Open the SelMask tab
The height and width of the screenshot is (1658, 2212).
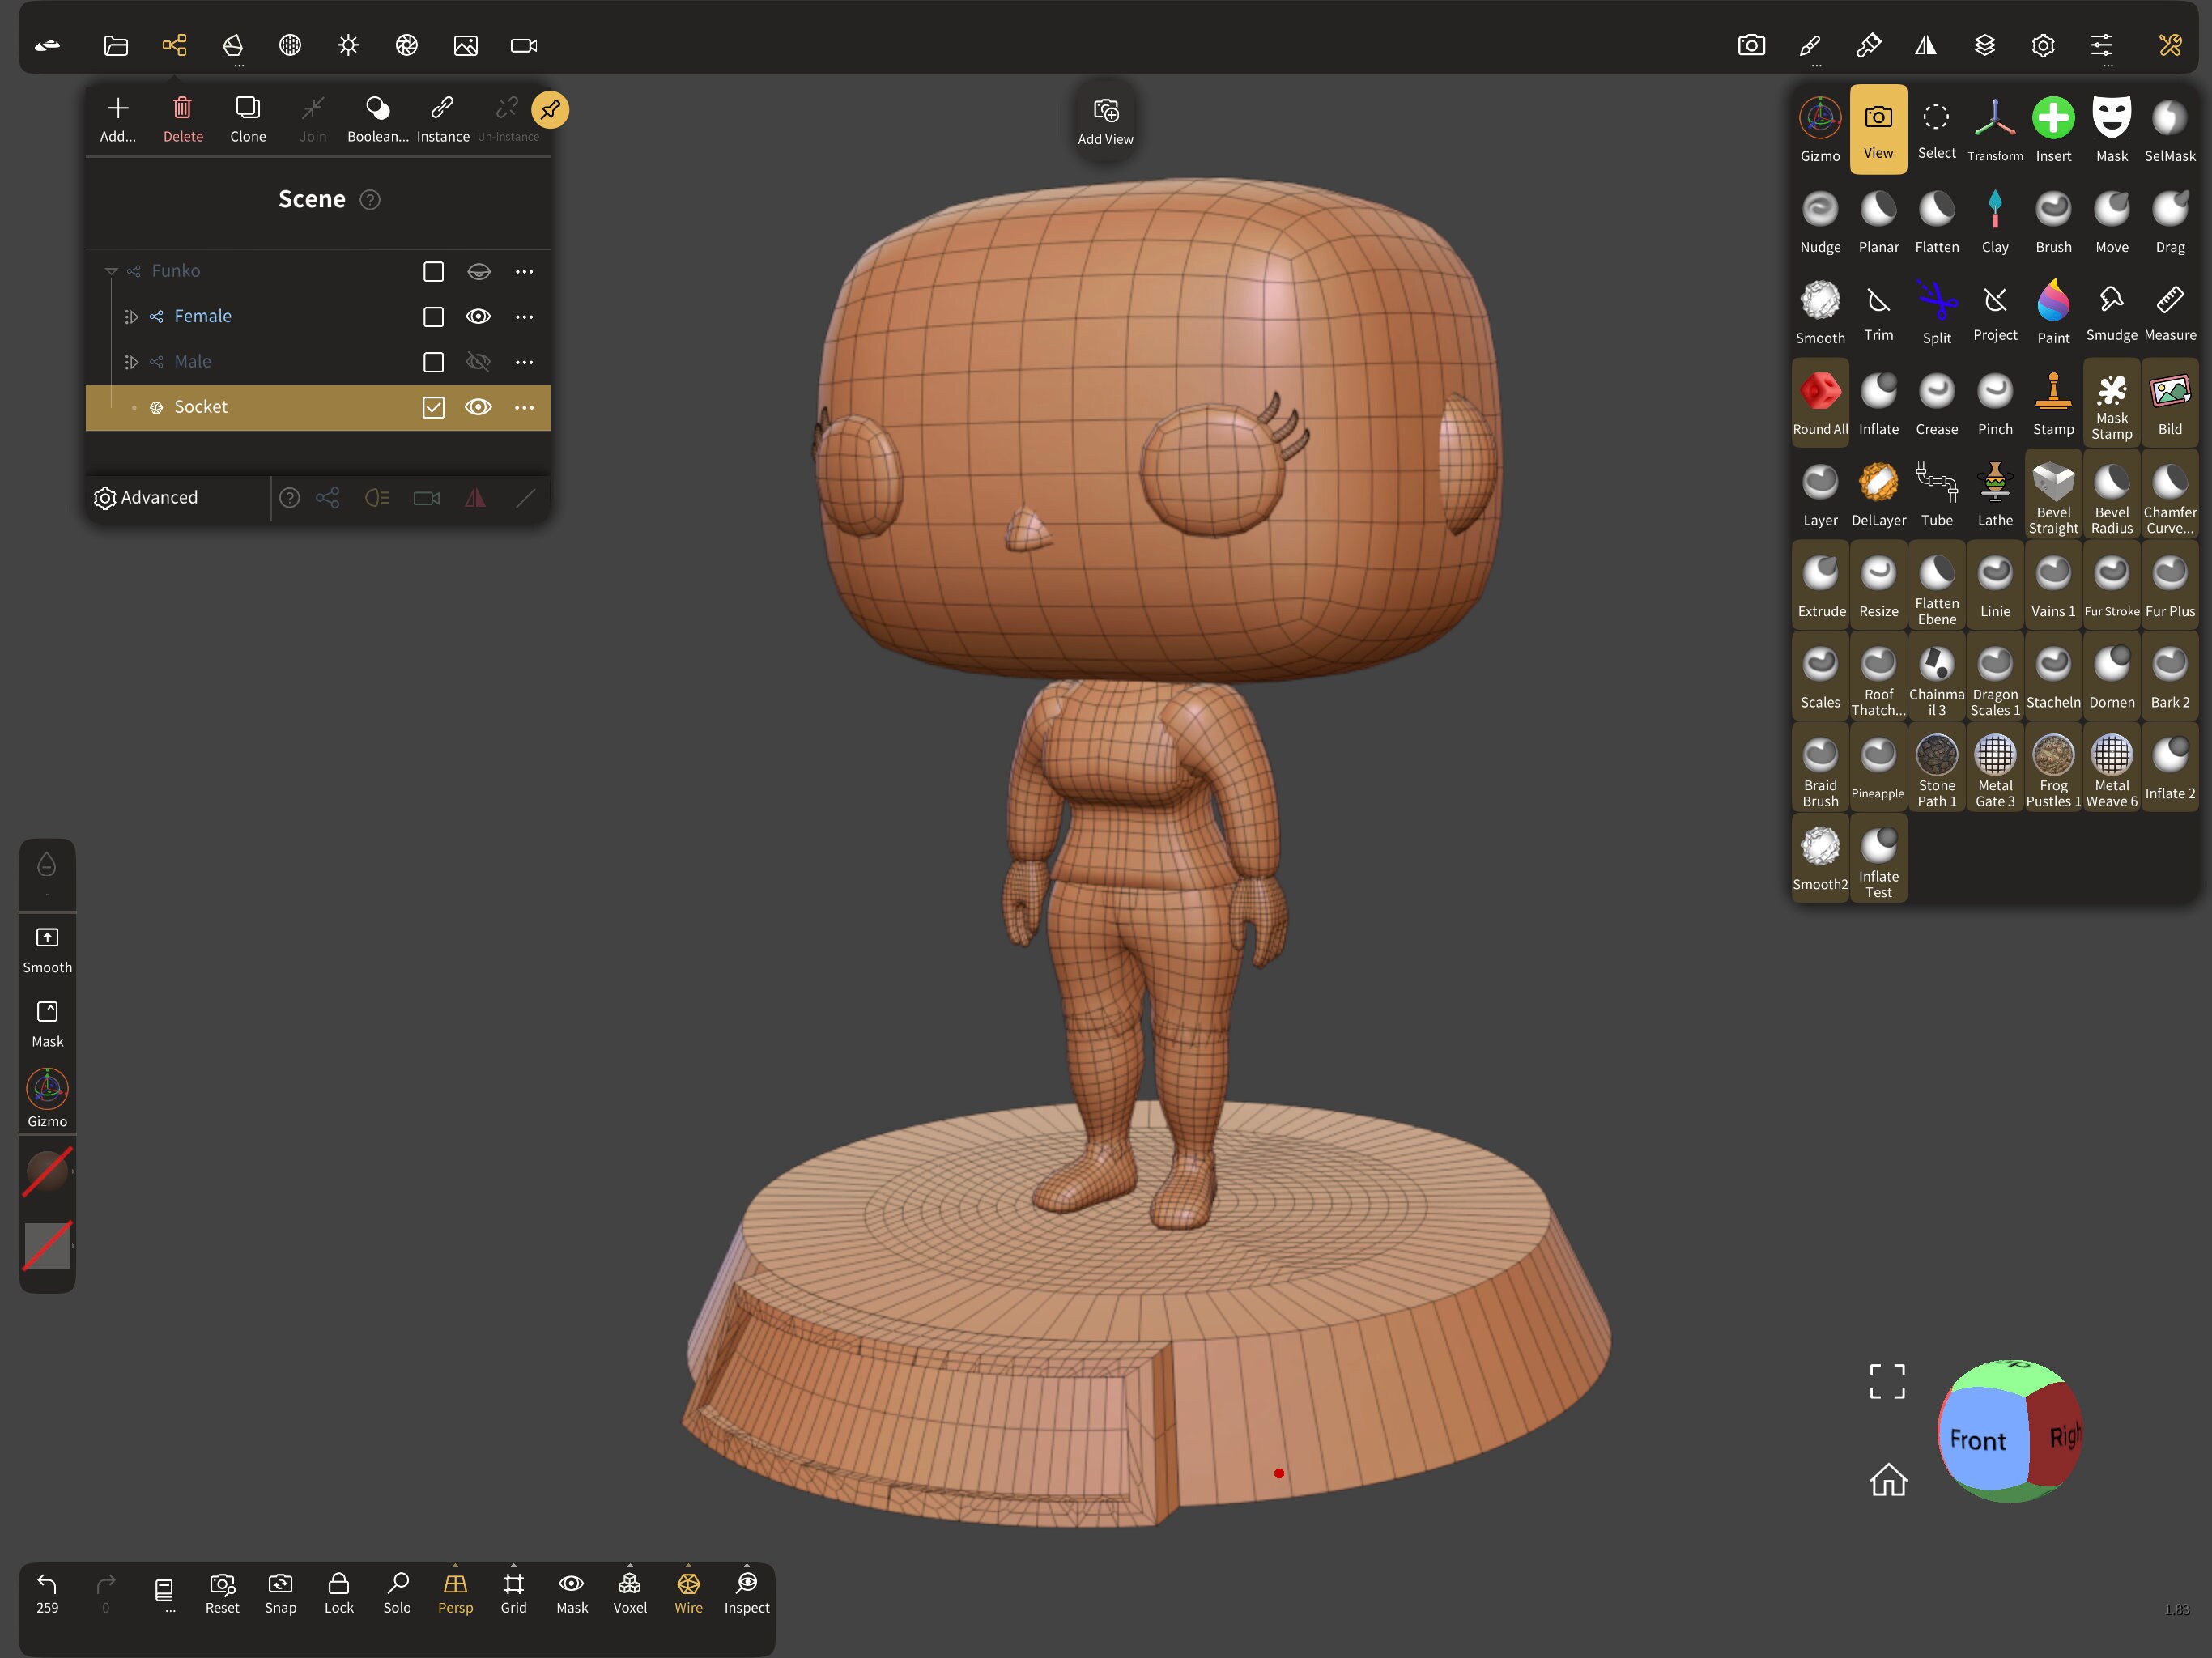pyautogui.click(x=2170, y=128)
